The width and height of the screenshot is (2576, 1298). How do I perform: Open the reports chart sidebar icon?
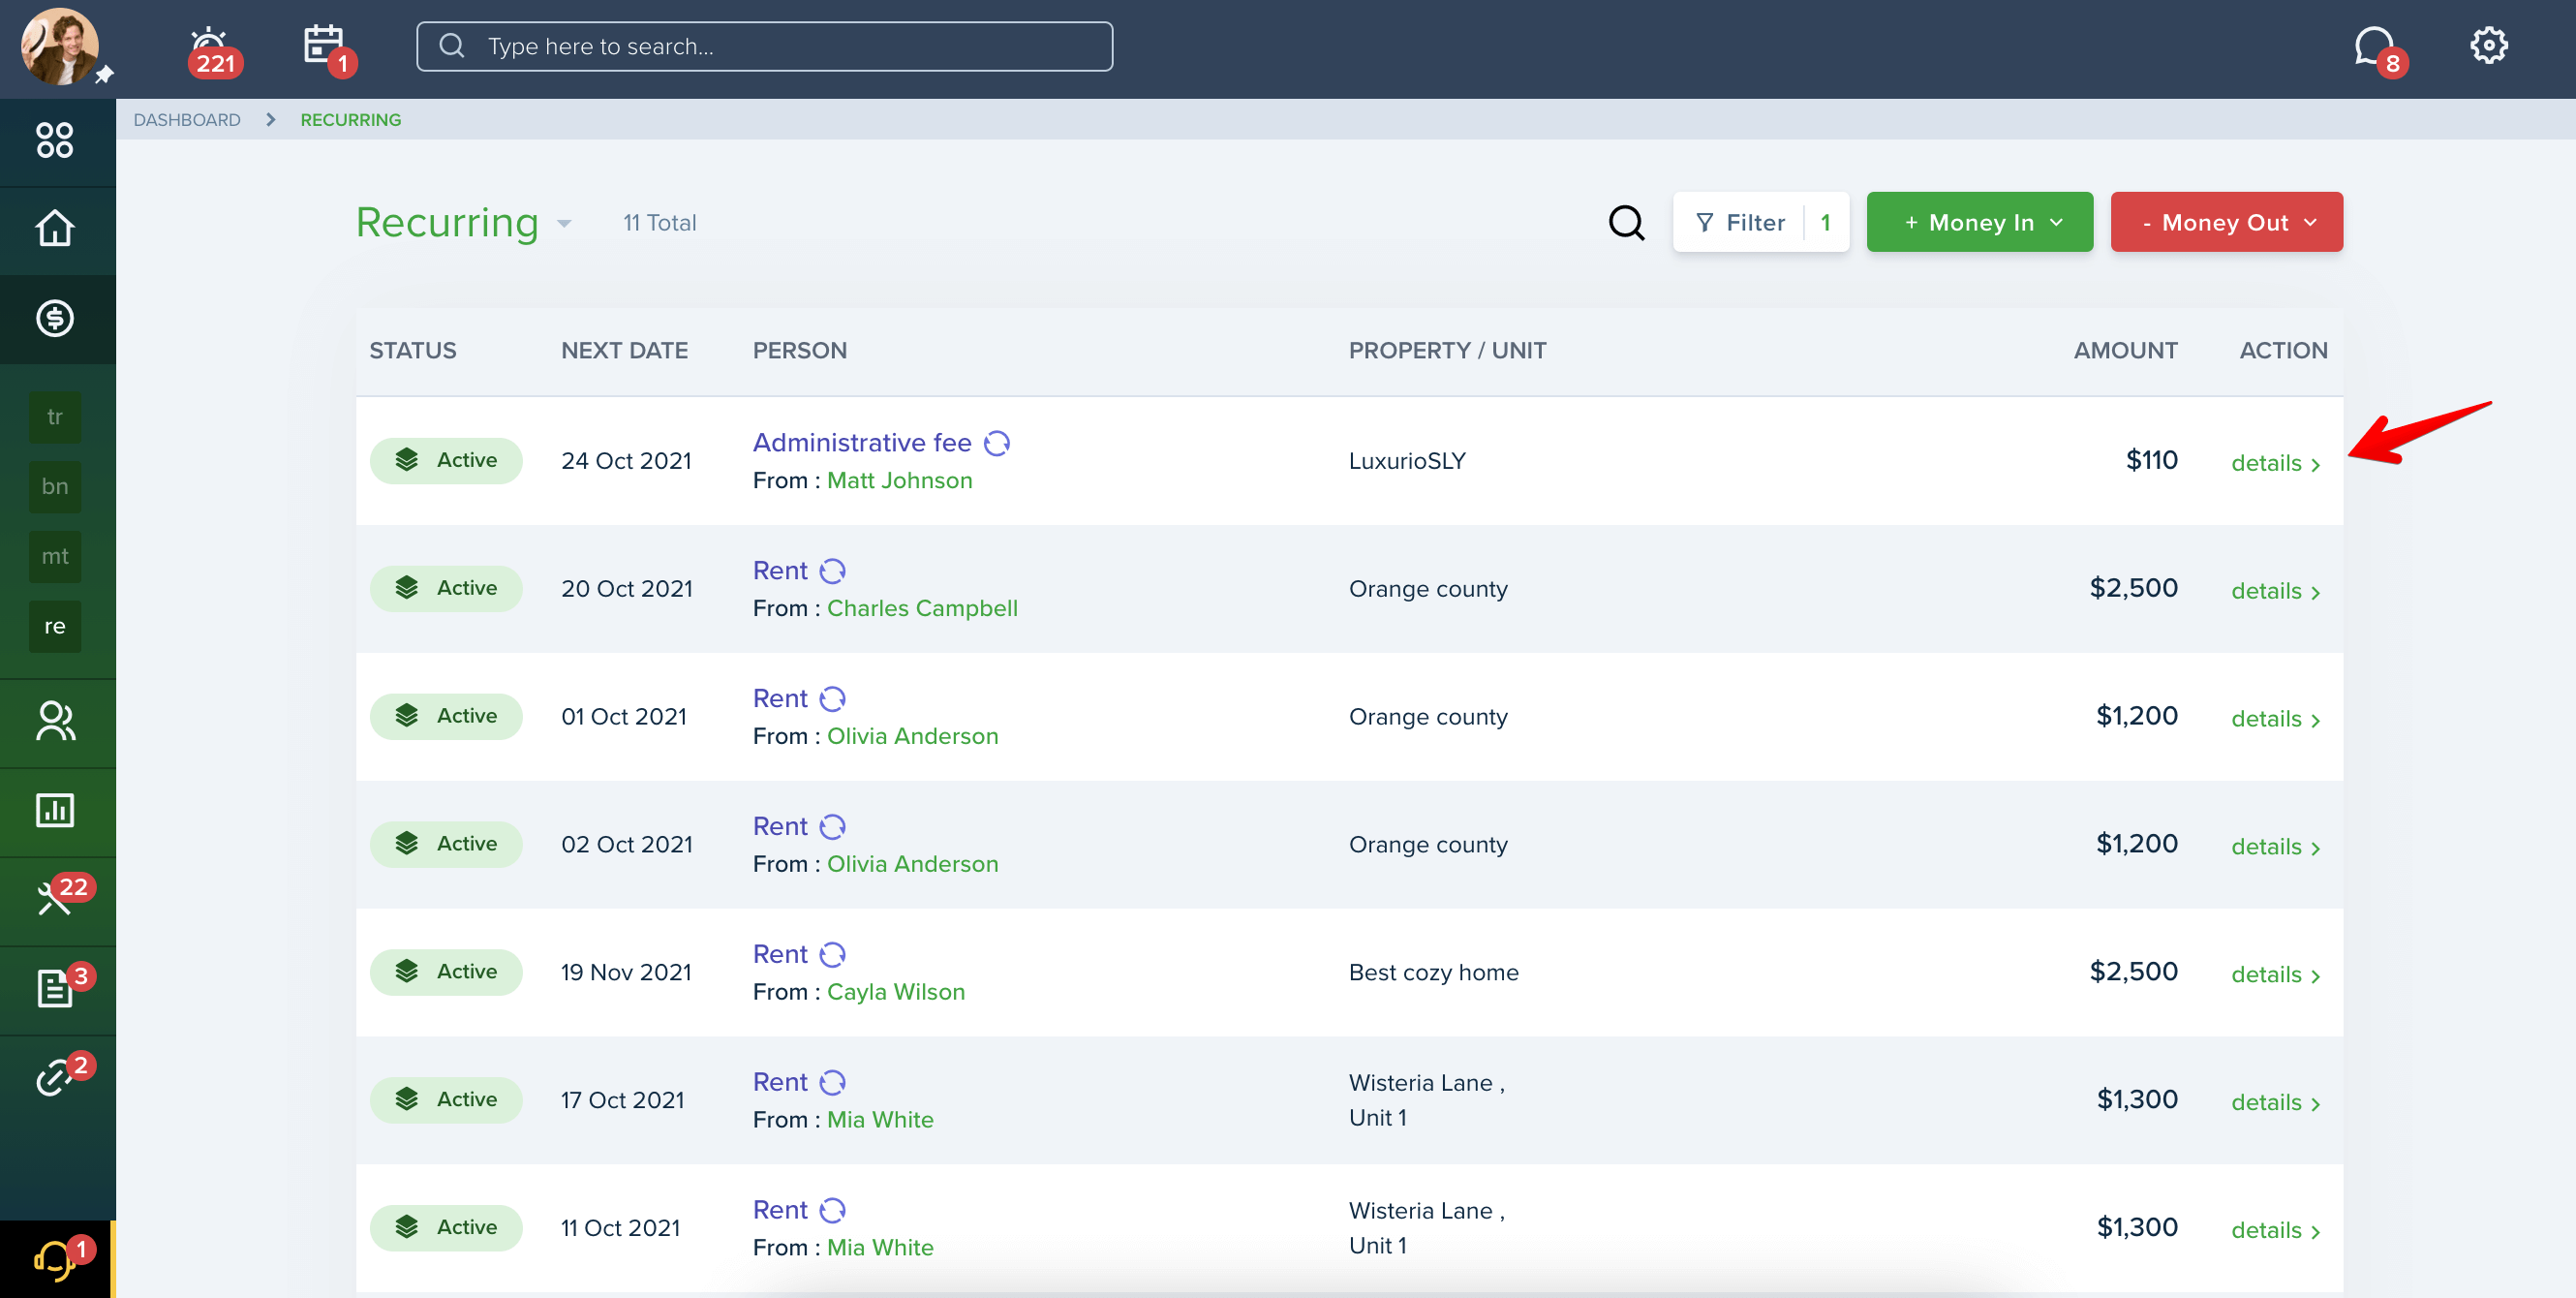[x=55, y=810]
